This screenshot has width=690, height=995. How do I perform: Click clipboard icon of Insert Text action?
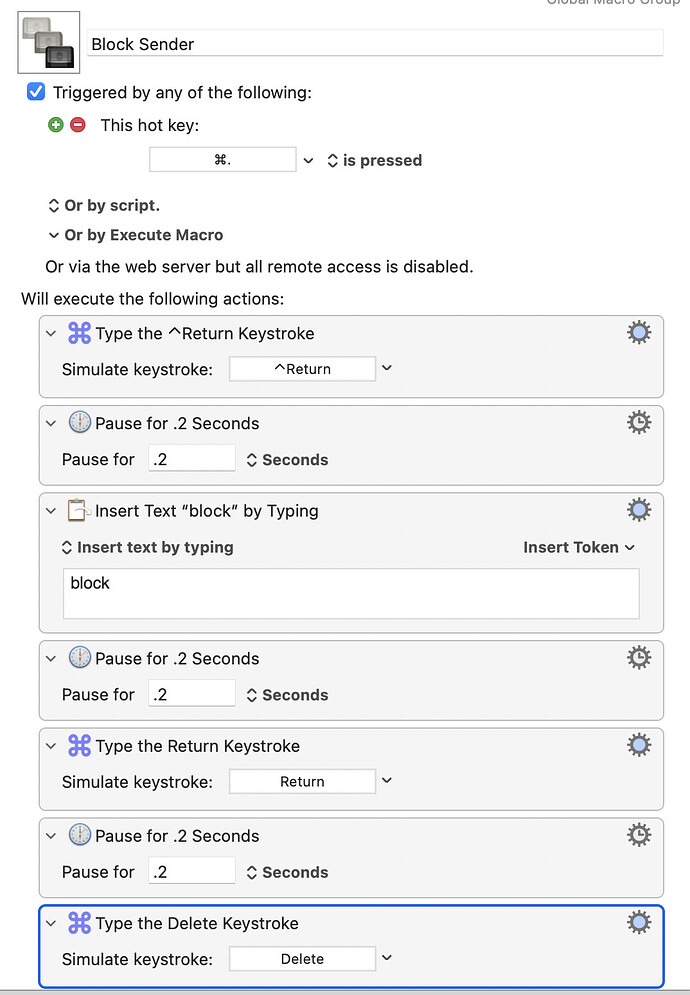pos(77,510)
